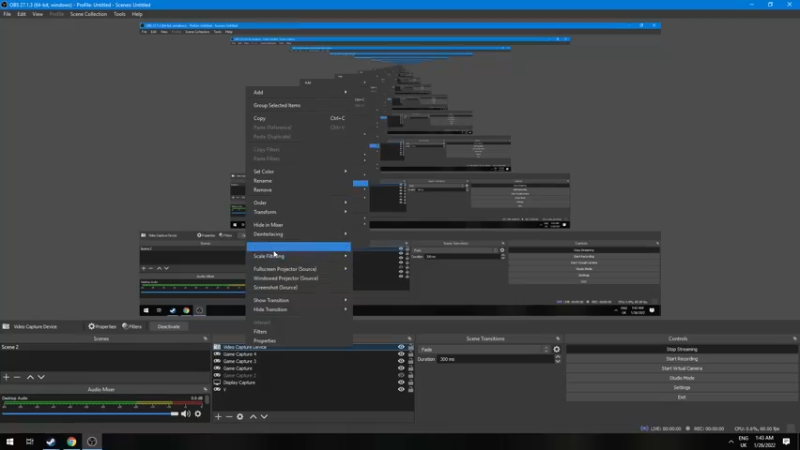800x450 pixels.
Task: Toggle visibility of Game Capture 3
Action: point(401,361)
